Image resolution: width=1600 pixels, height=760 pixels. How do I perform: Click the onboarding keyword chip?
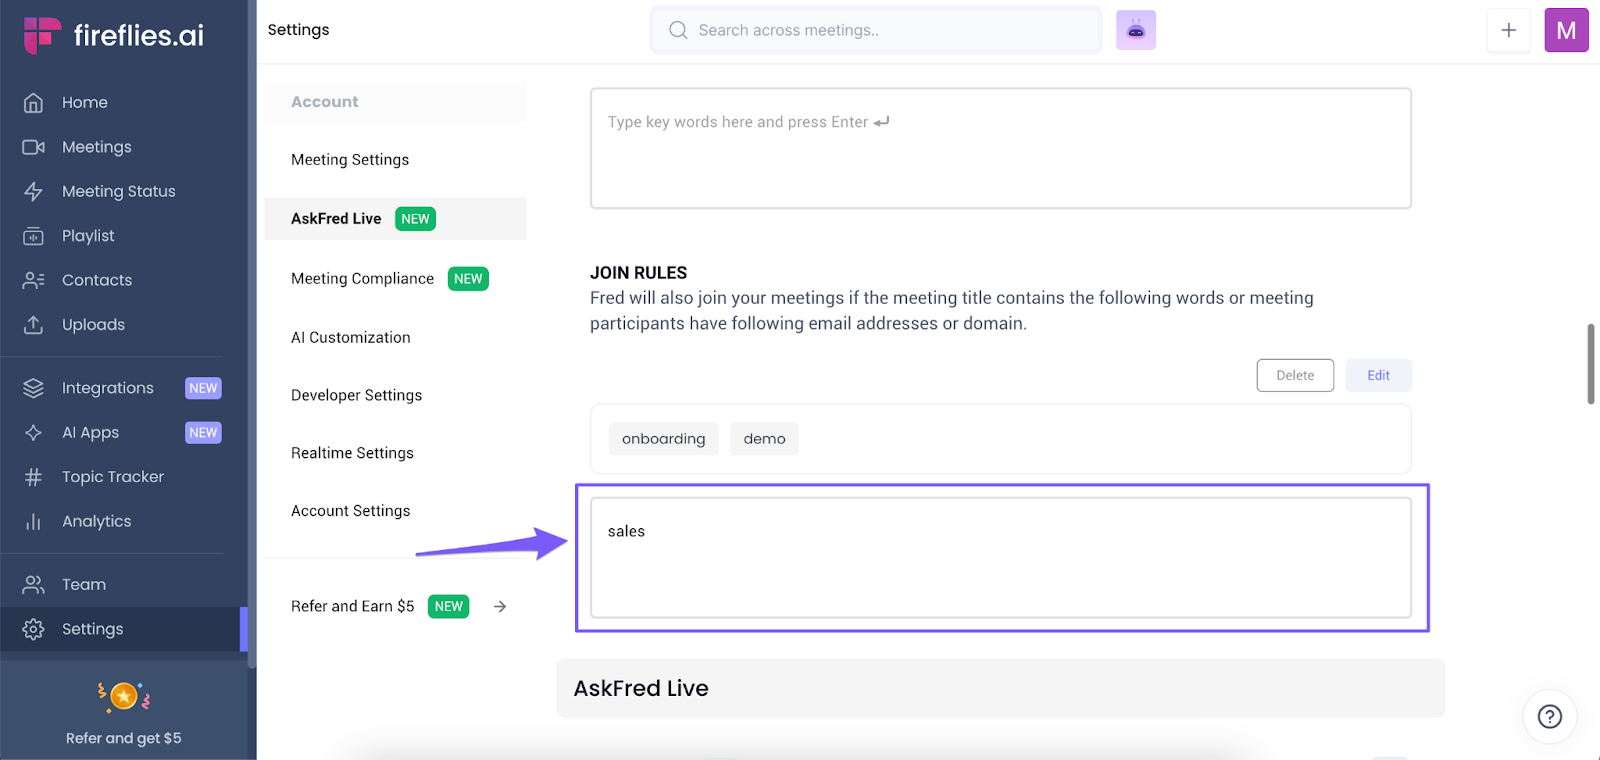pos(664,439)
